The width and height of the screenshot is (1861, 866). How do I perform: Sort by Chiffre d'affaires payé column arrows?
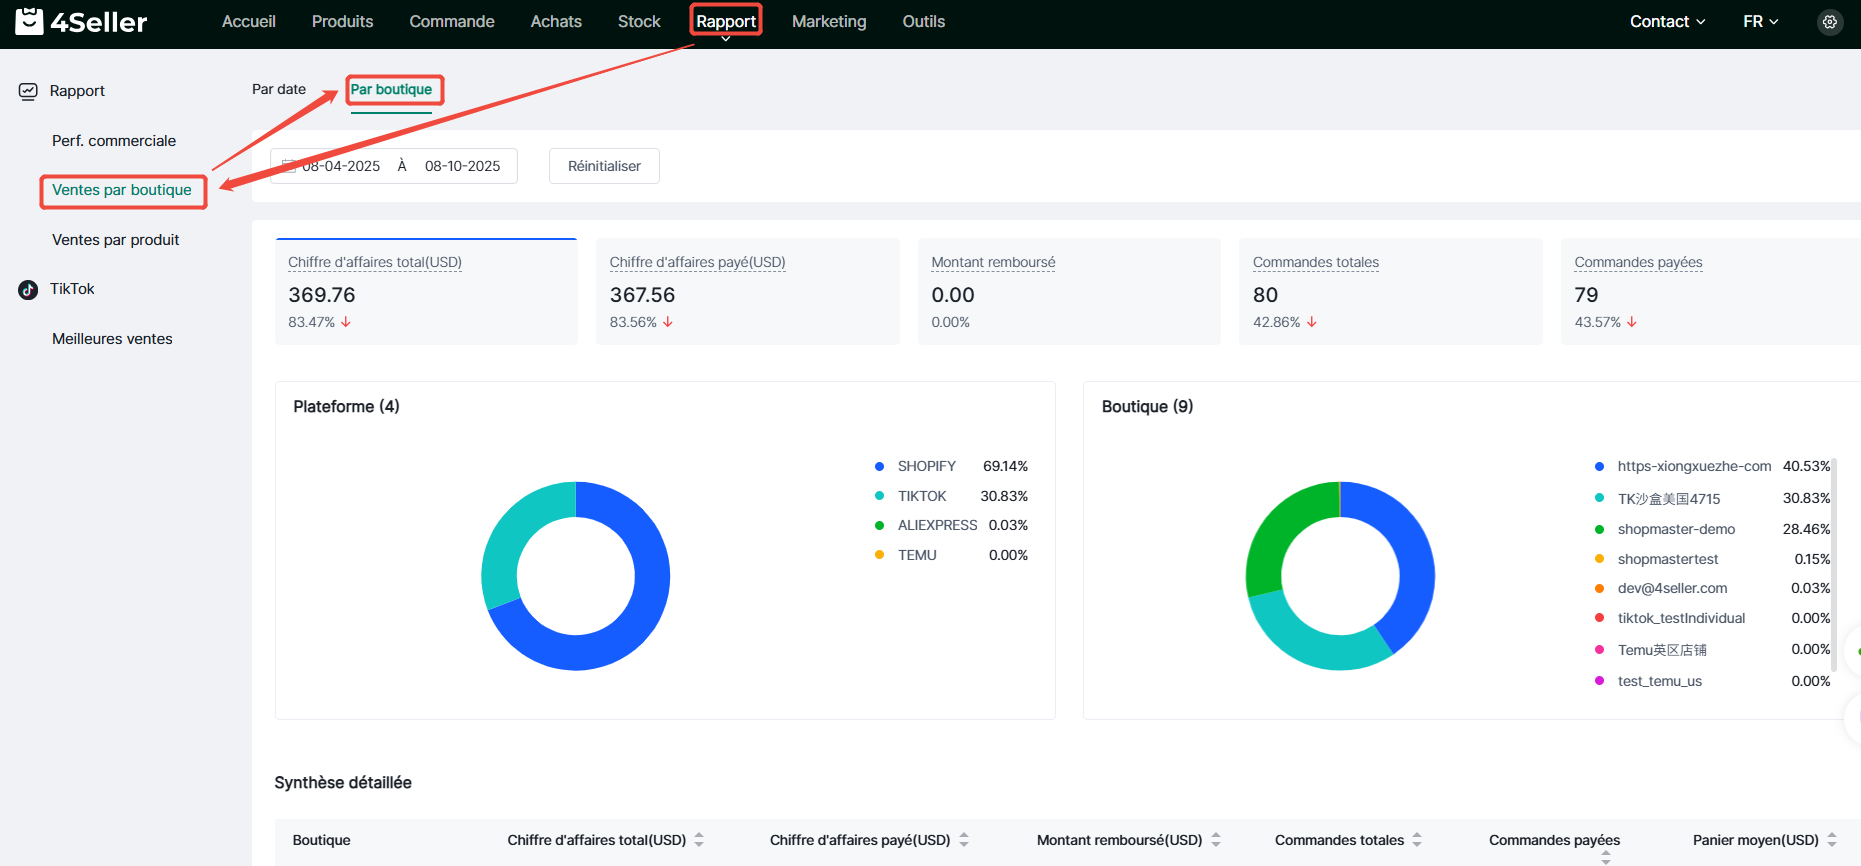pyautogui.click(x=964, y=840)
